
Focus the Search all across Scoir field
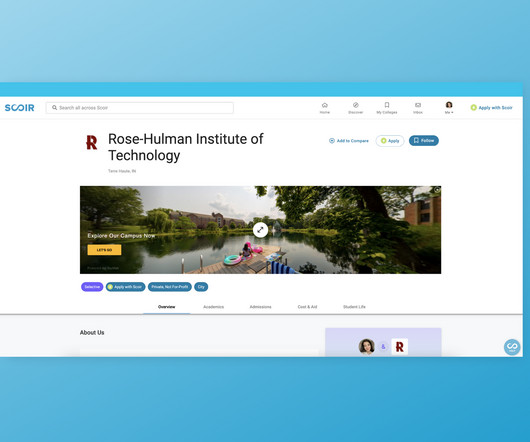140,108
